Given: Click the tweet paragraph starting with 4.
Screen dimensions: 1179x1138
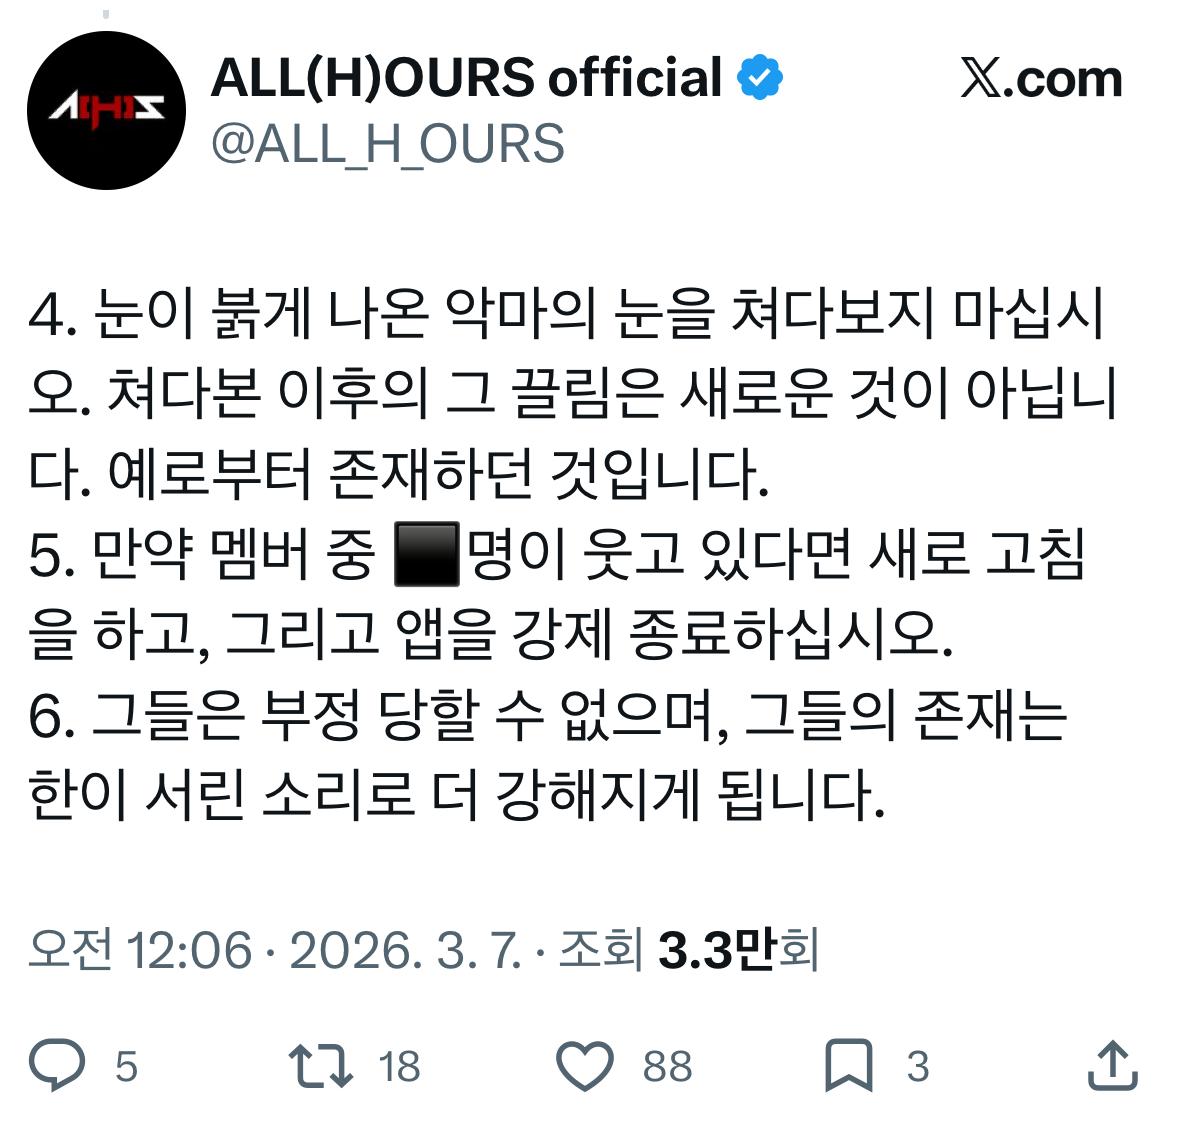Looking at the screenshot, I should pos(571,393).
